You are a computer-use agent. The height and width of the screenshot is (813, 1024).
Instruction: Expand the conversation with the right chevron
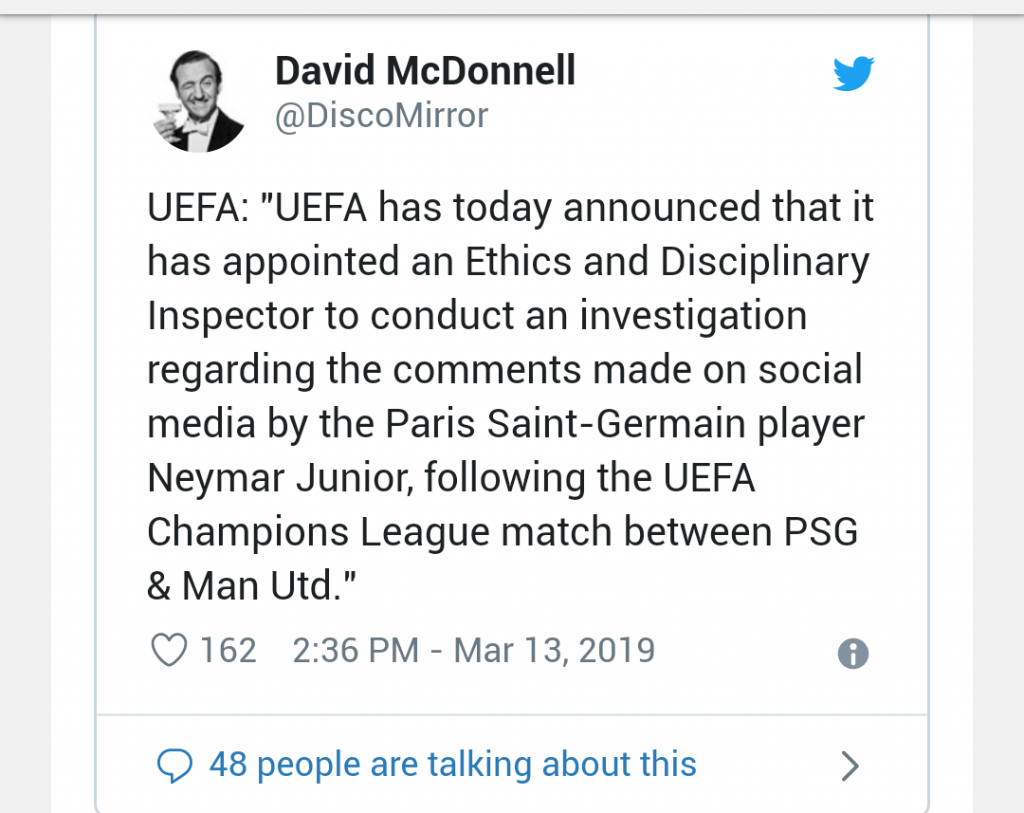pyautogui.click(x=849, y=766)
